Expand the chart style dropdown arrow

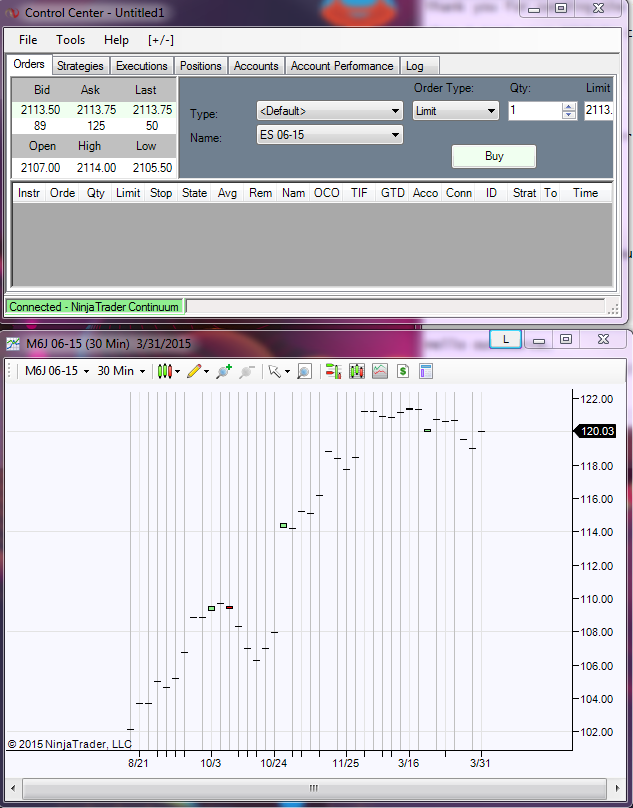point(178,371)
